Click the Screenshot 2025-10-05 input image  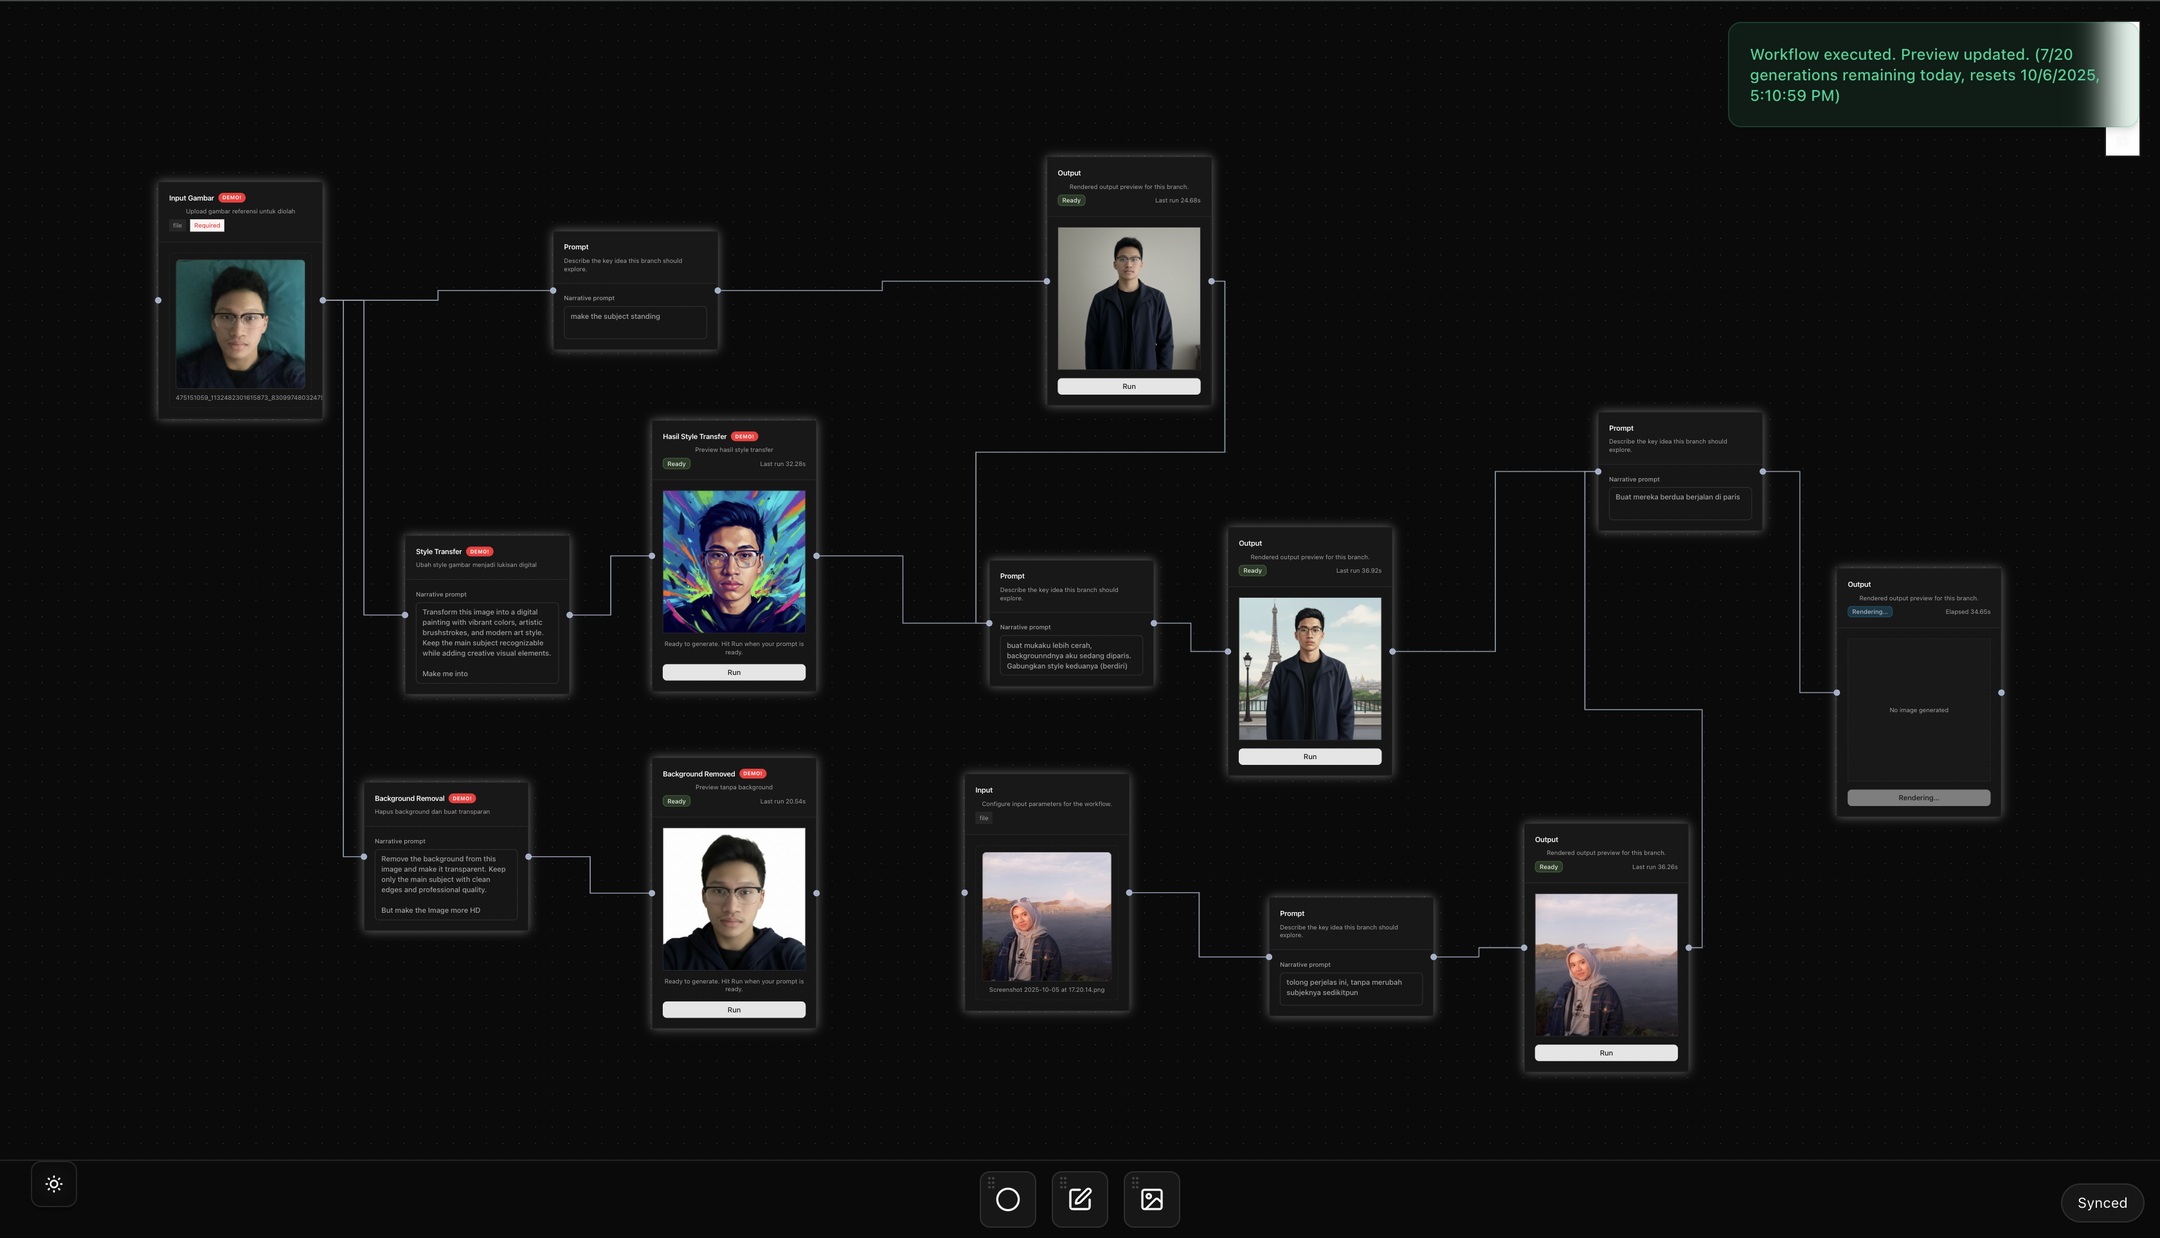[x=1046, y=916]
